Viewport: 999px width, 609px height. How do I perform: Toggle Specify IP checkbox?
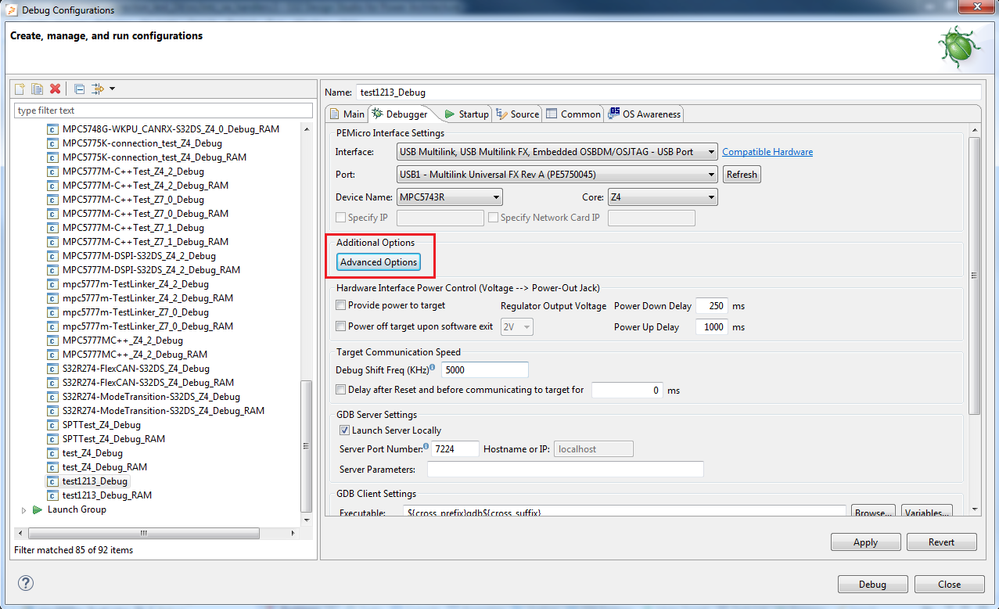pyautogui.click(x=341, y=217)
